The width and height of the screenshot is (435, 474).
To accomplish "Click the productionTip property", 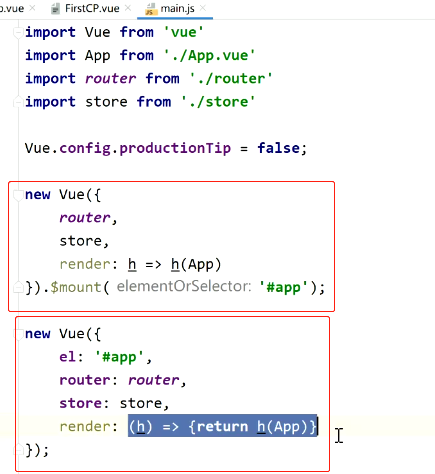I will click(x=175, y=148).
